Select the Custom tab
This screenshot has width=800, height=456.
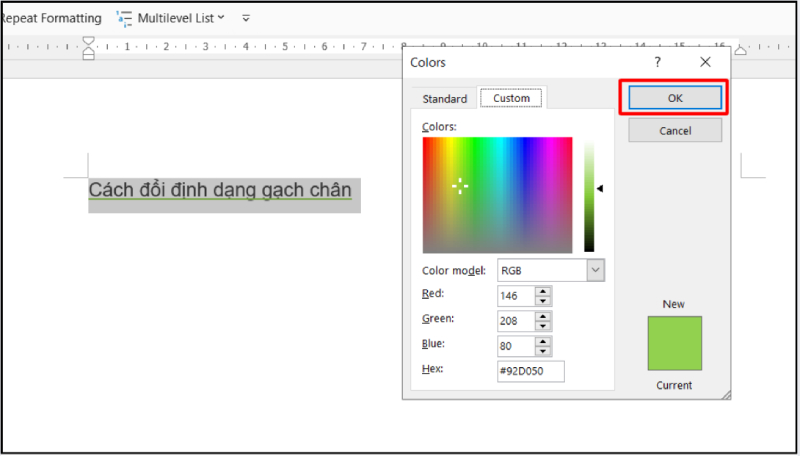click(511, 98)
